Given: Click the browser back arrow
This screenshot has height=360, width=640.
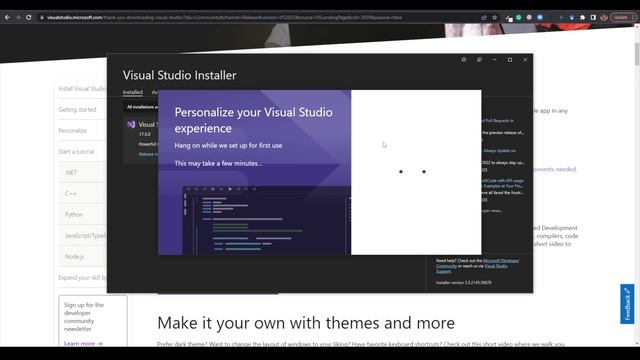Looking at the screenshot, I should (x=7, y=18).
